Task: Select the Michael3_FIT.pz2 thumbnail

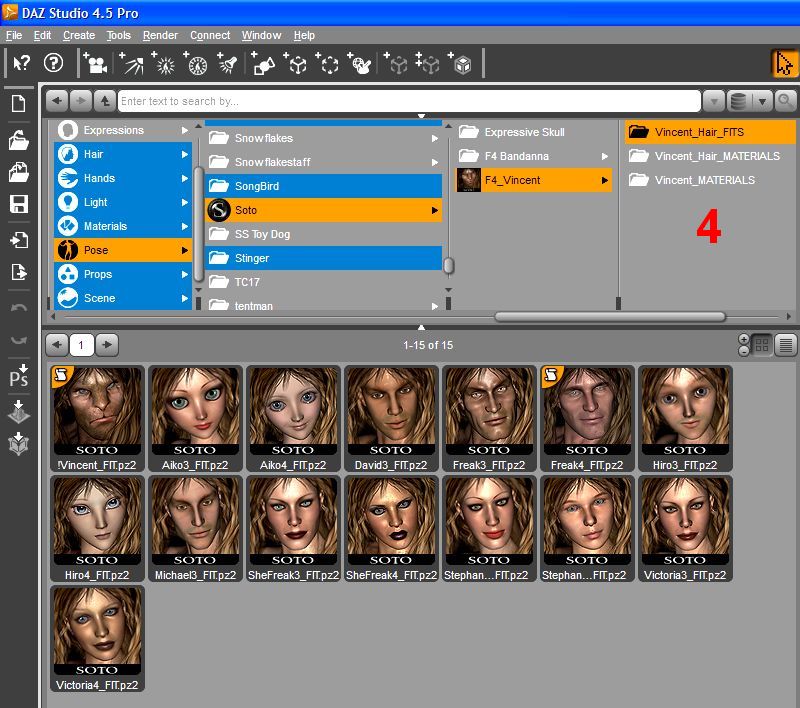Action: click(x=195, y=528)
